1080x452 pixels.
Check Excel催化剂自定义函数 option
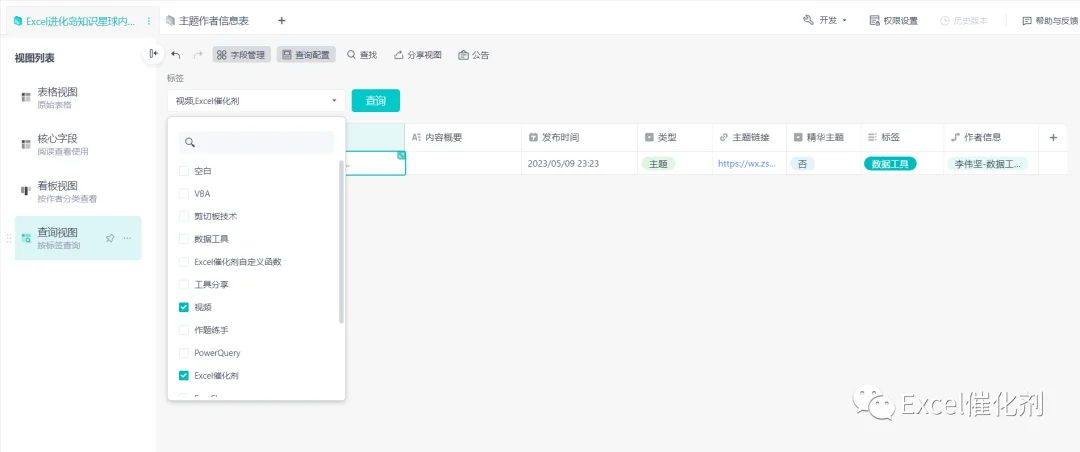(184, 262)
